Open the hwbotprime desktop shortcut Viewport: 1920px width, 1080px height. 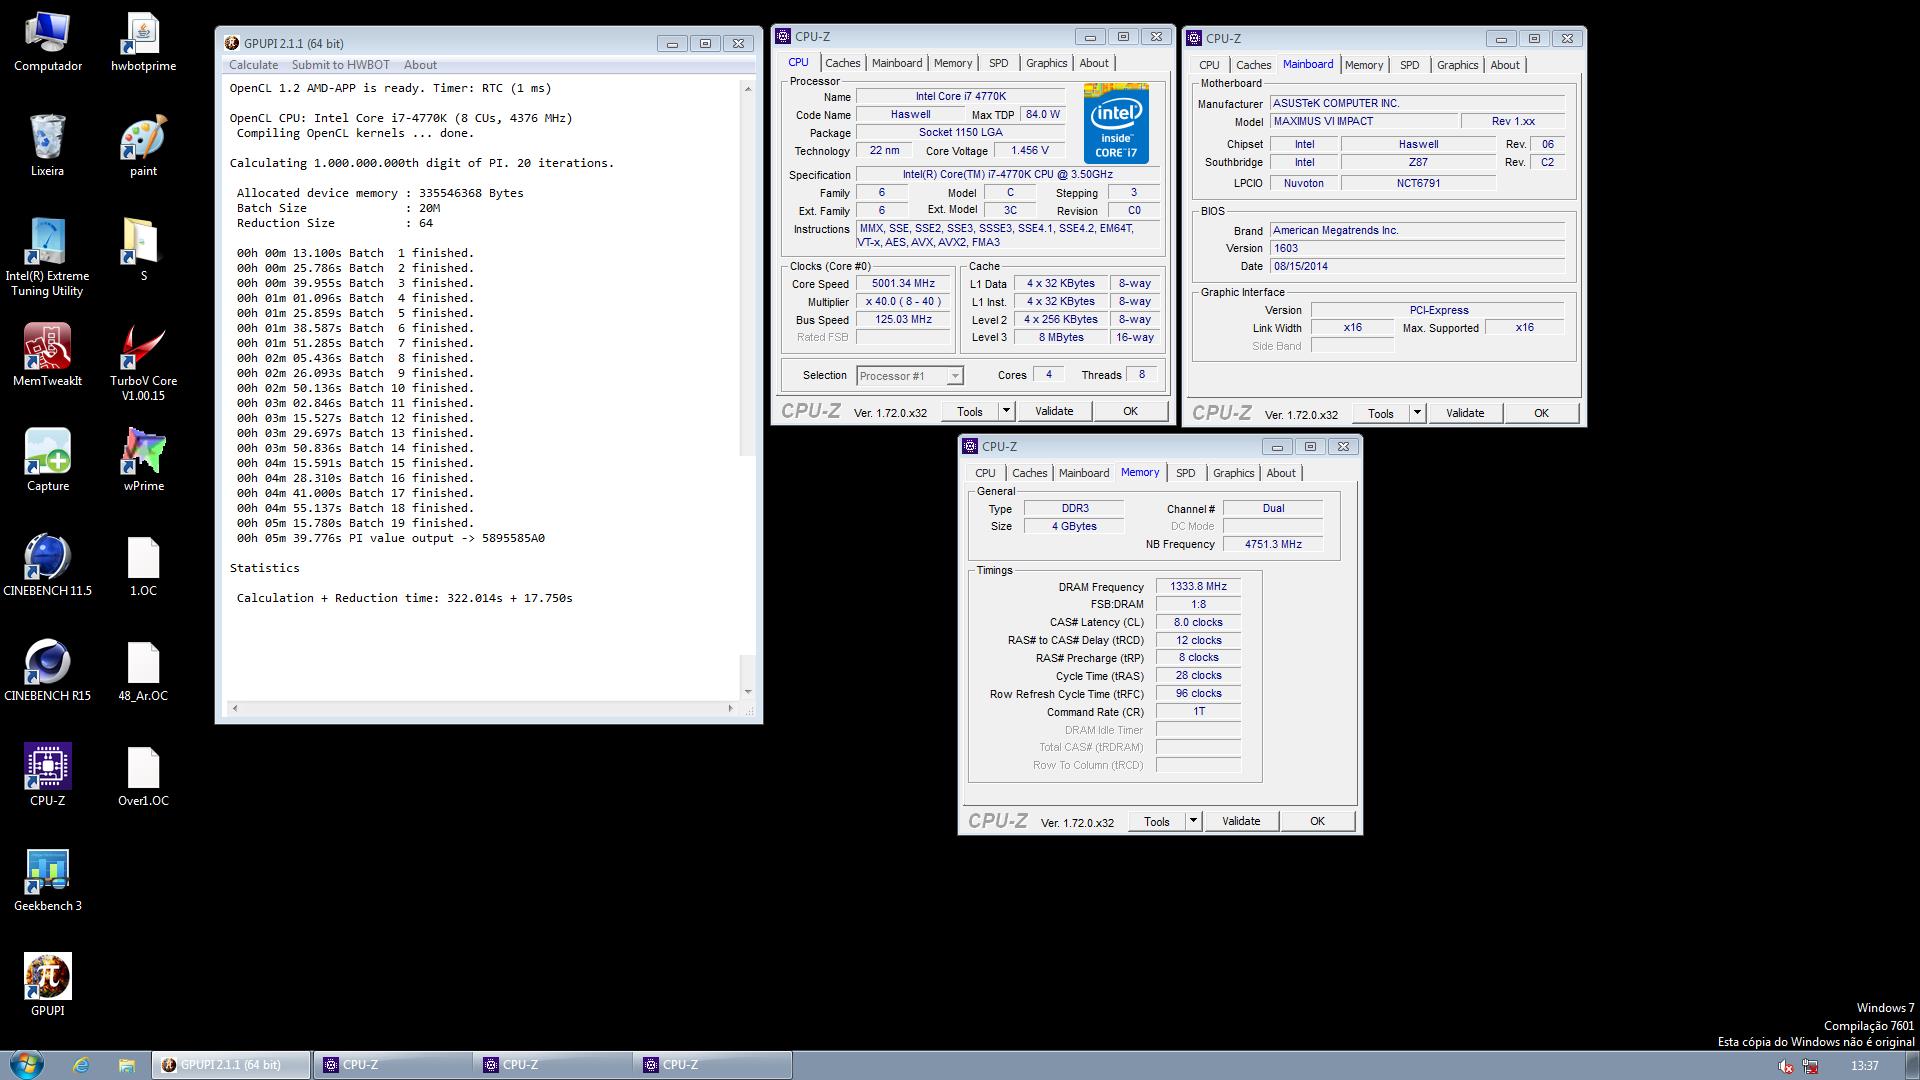click(143, 43)
